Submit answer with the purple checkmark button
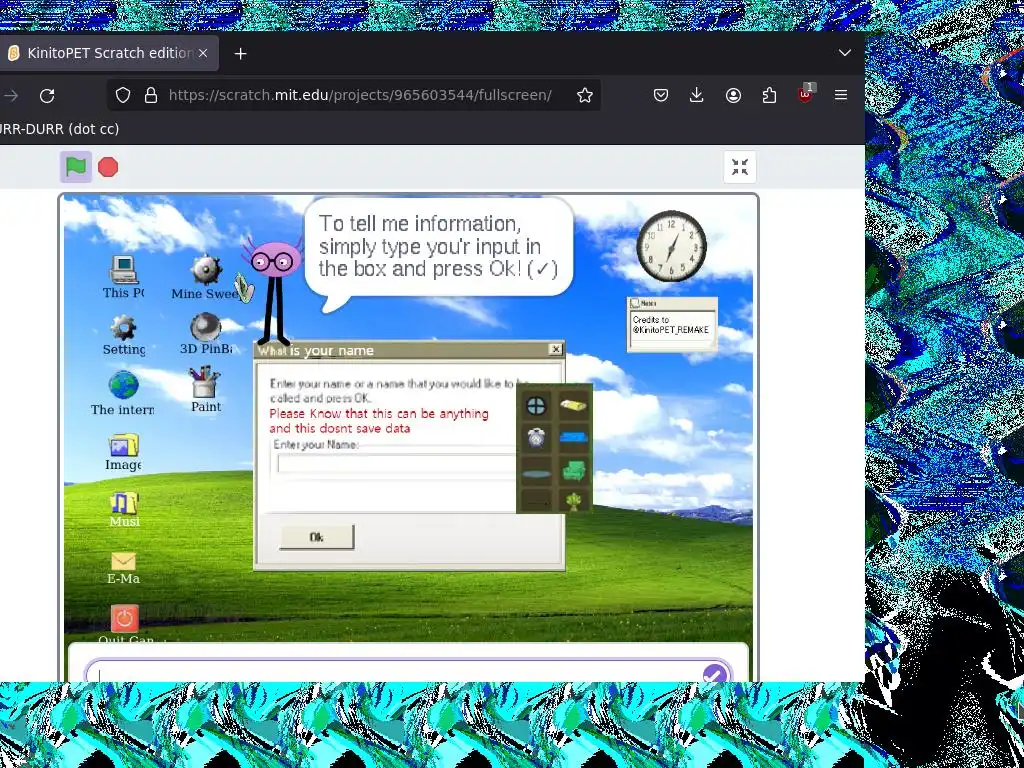 pos(715,674)
